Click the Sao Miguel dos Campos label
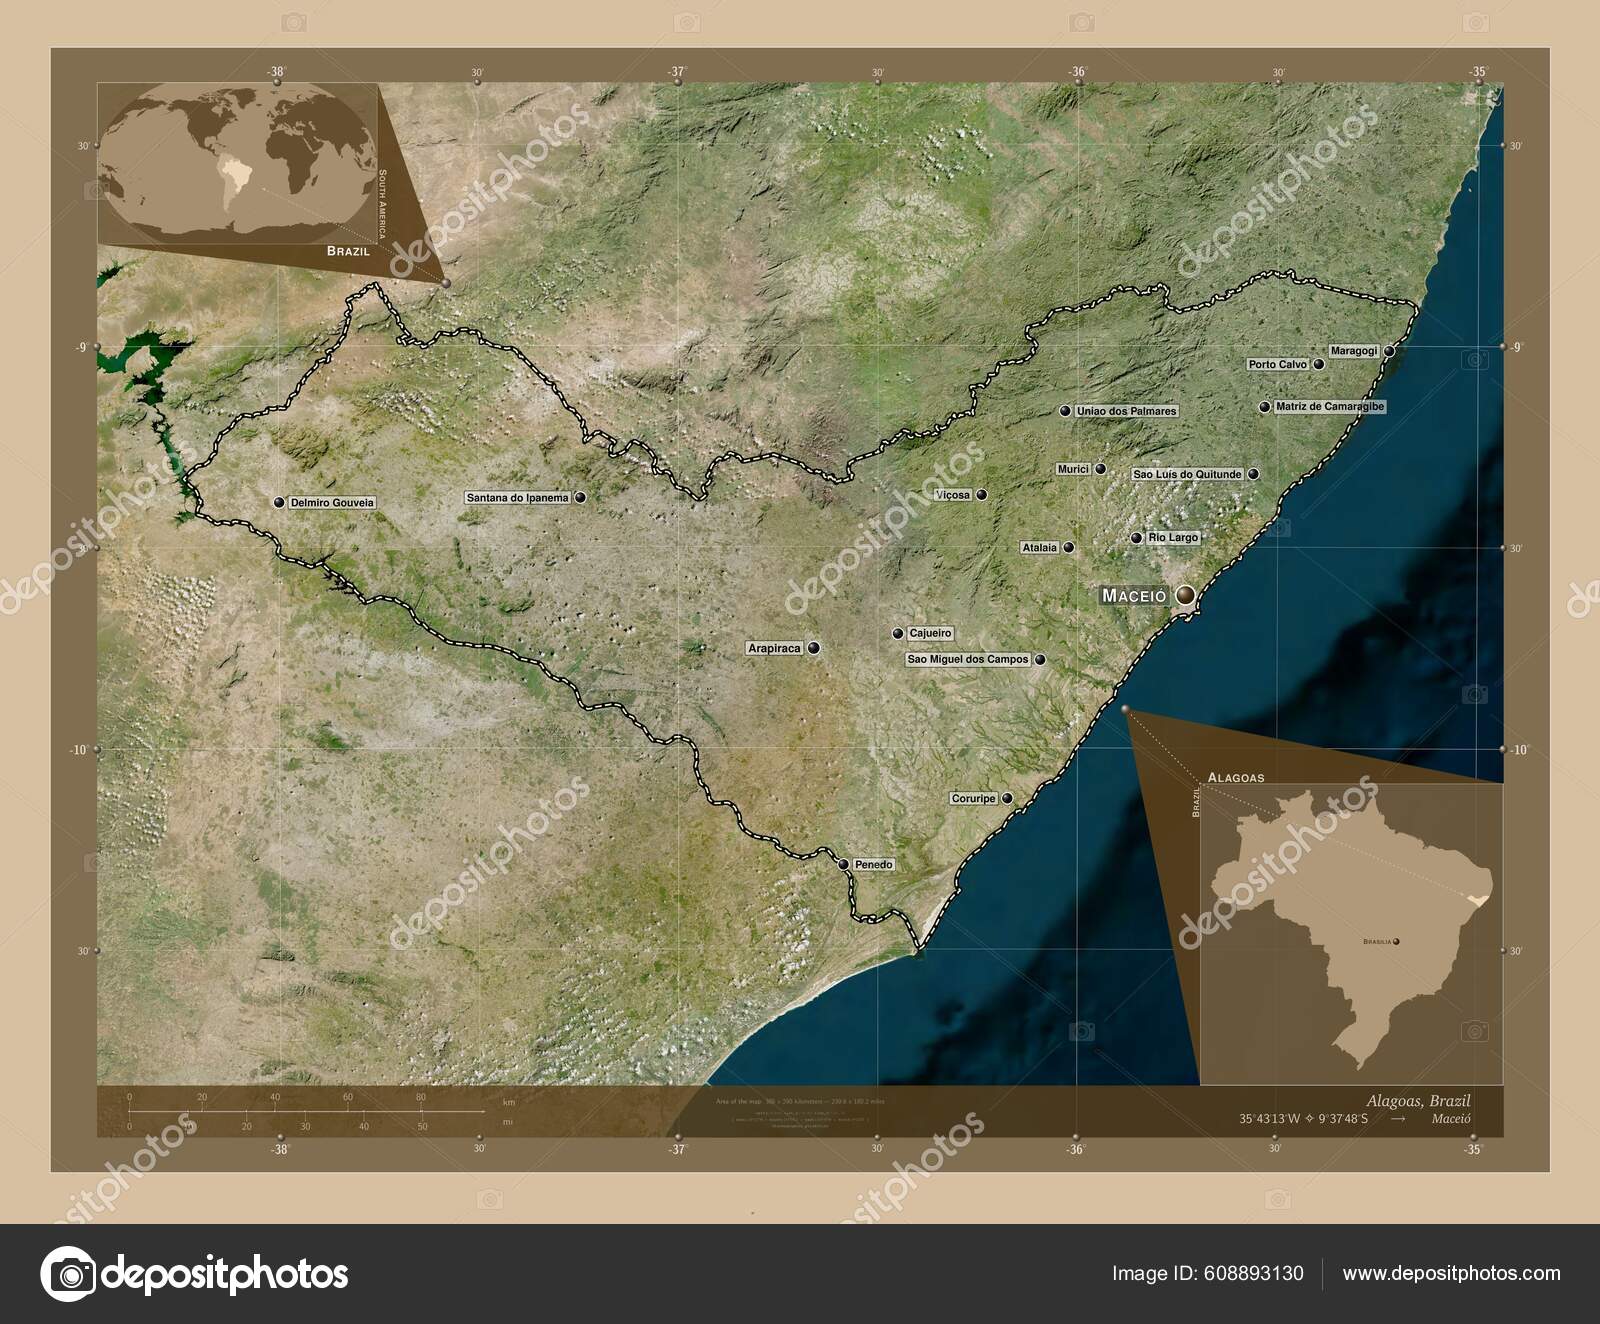Image resolution: width=1600 pixels, height=1324 pixels. (x=967, y=658)
